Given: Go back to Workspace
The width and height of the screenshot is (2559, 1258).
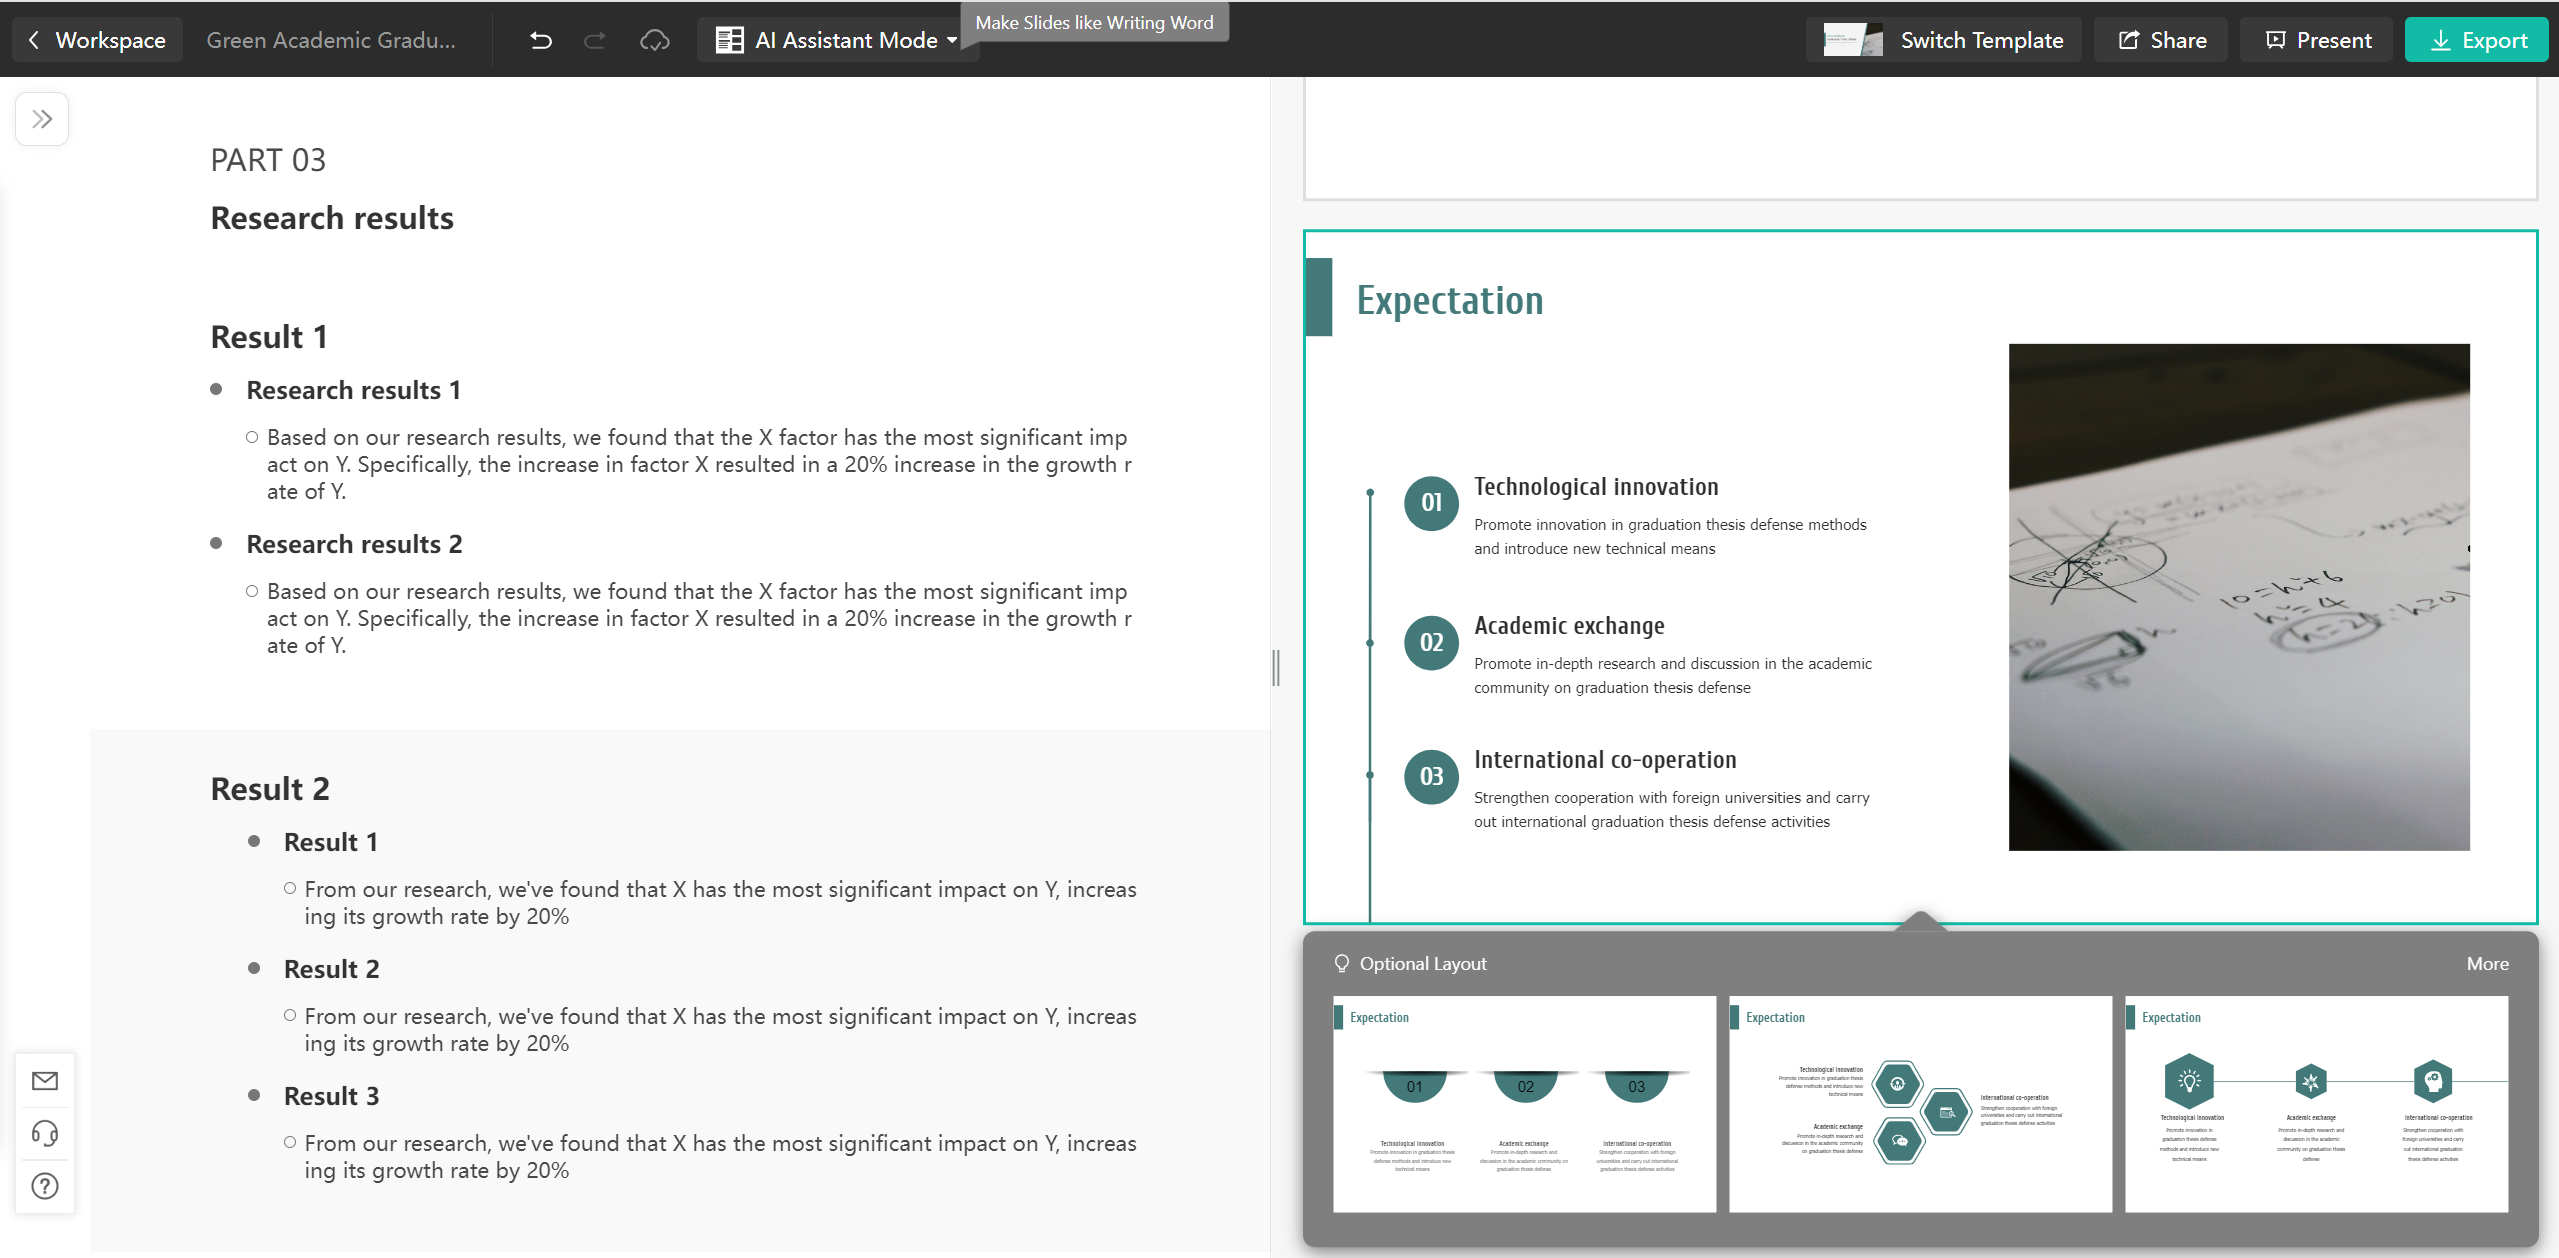Looking at the screenshot, I should coord(97,40).
